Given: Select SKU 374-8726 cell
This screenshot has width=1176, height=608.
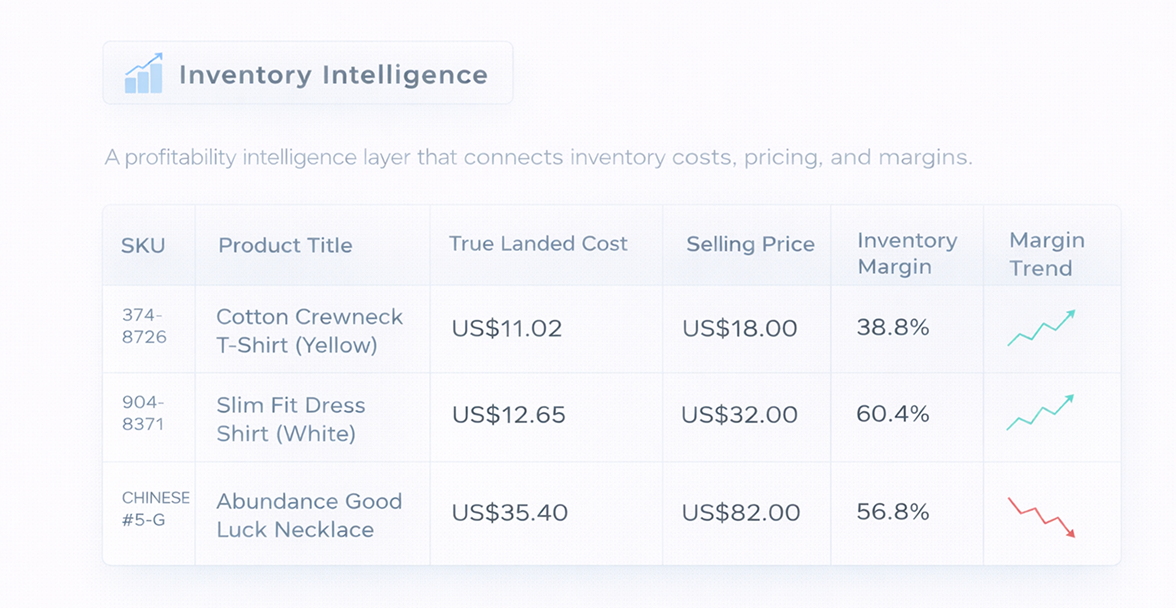Looking at the screenshot, I should [144, 326].
